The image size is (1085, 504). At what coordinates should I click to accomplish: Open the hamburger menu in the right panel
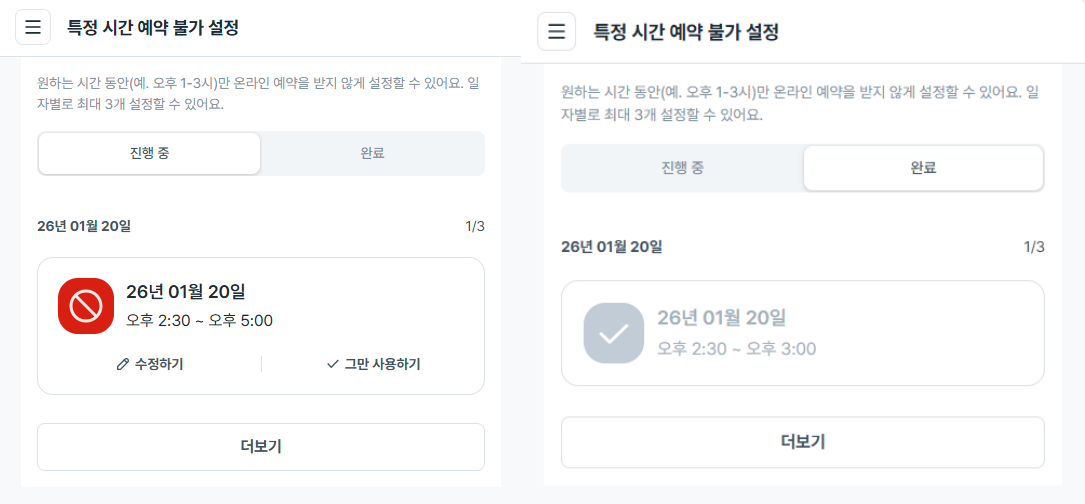[557, 31]
